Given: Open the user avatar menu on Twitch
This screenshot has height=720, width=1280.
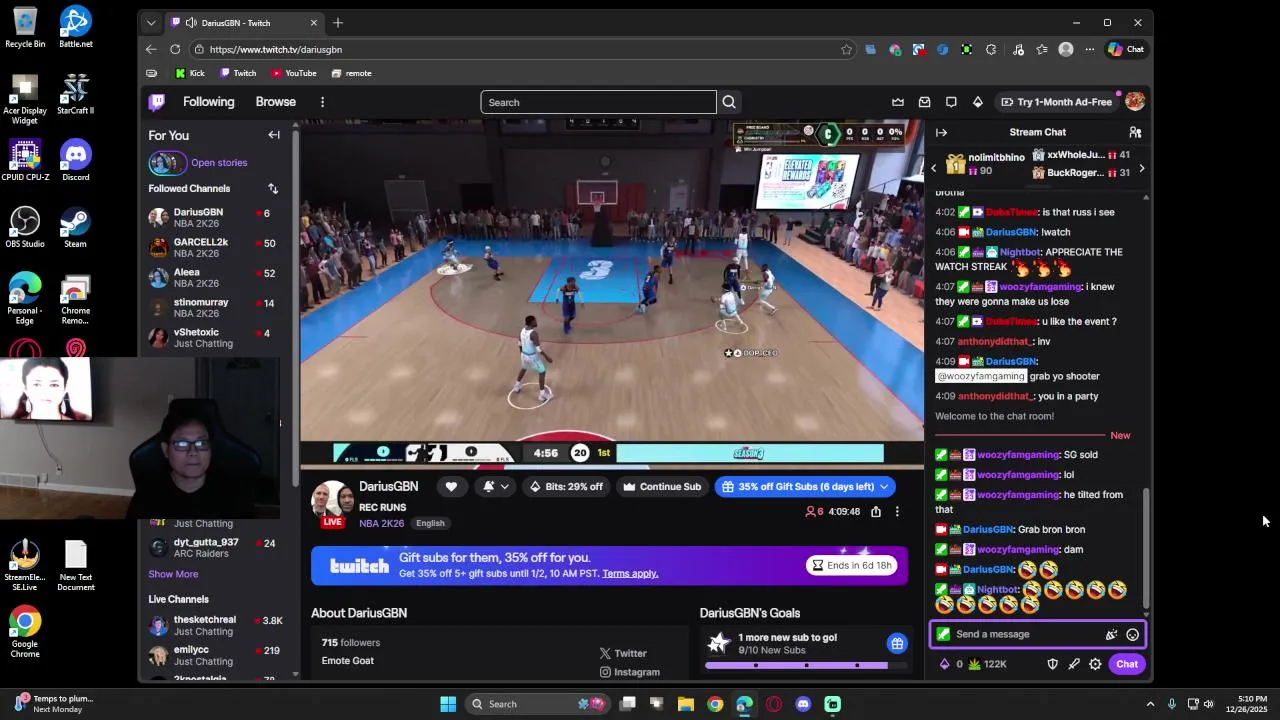Looking at the screenshot, I should (x=1134, y=102).
